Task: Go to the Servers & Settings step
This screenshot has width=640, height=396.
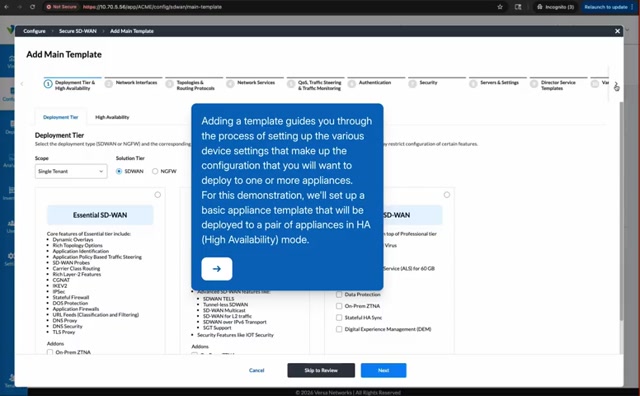Action: pyautogui.click(x=498, y=83)
